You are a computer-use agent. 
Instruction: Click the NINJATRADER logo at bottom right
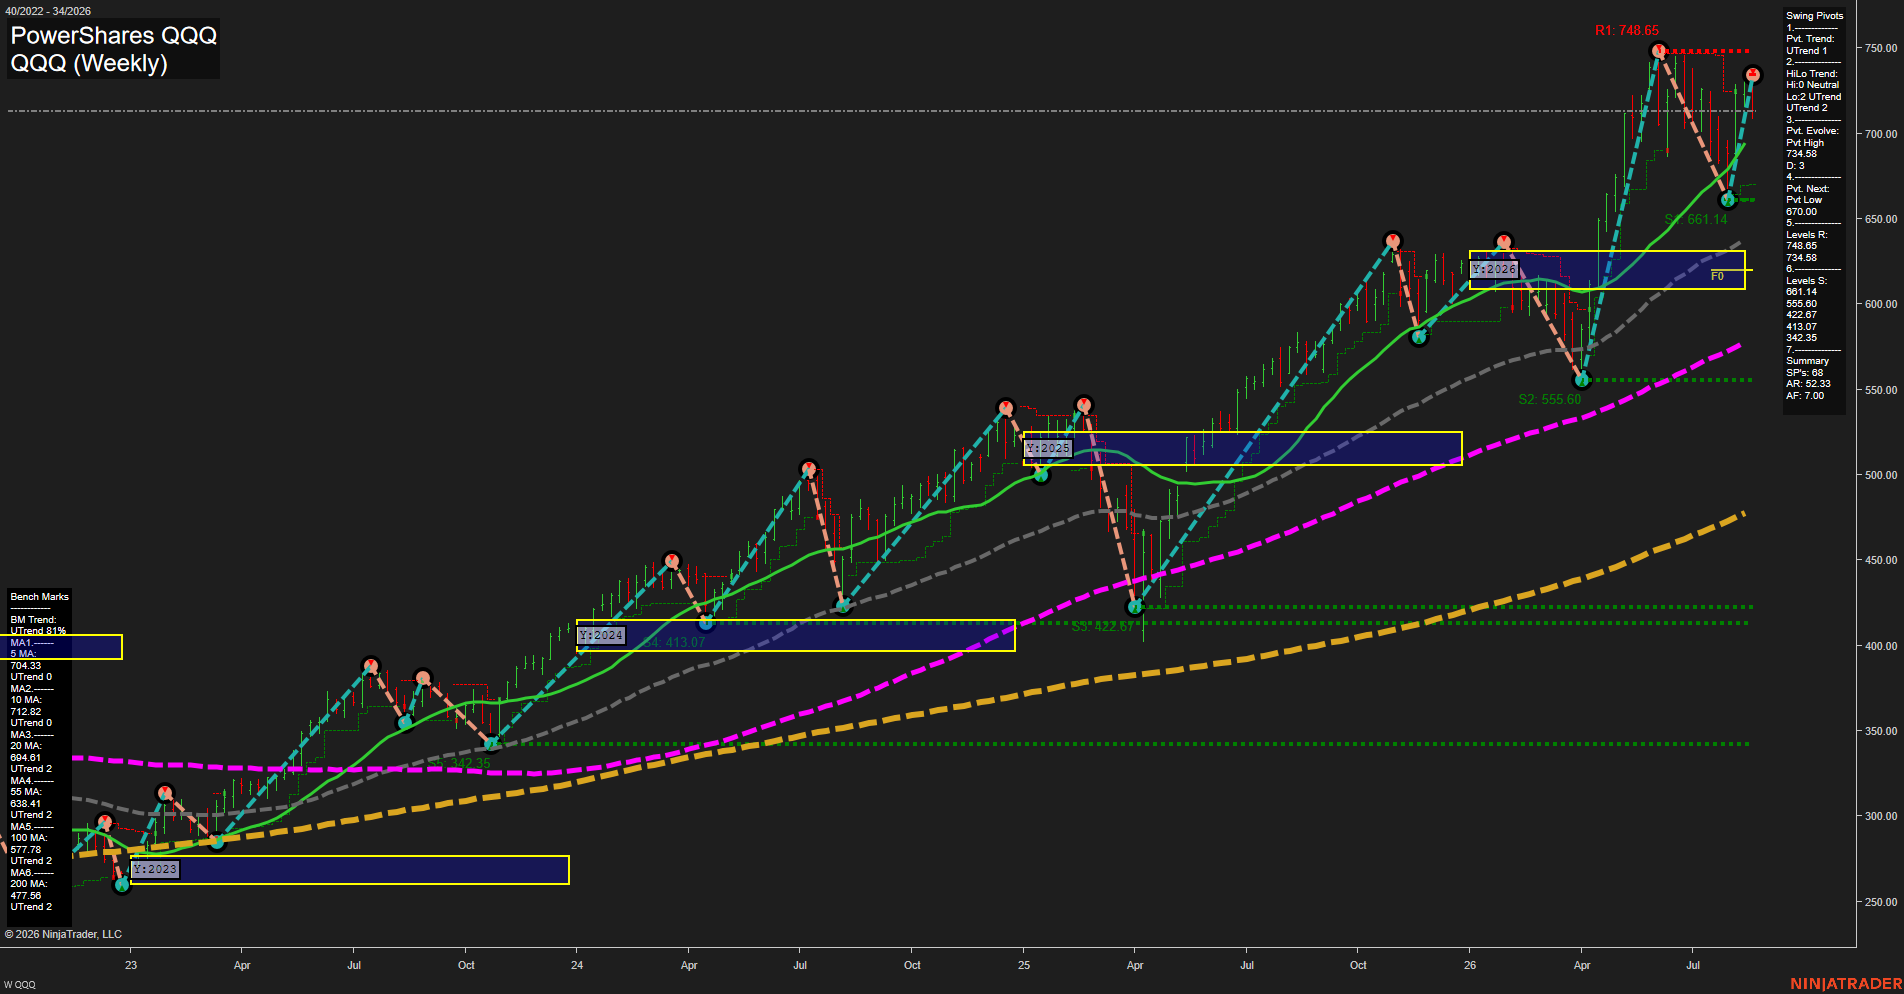[1846, 984]
